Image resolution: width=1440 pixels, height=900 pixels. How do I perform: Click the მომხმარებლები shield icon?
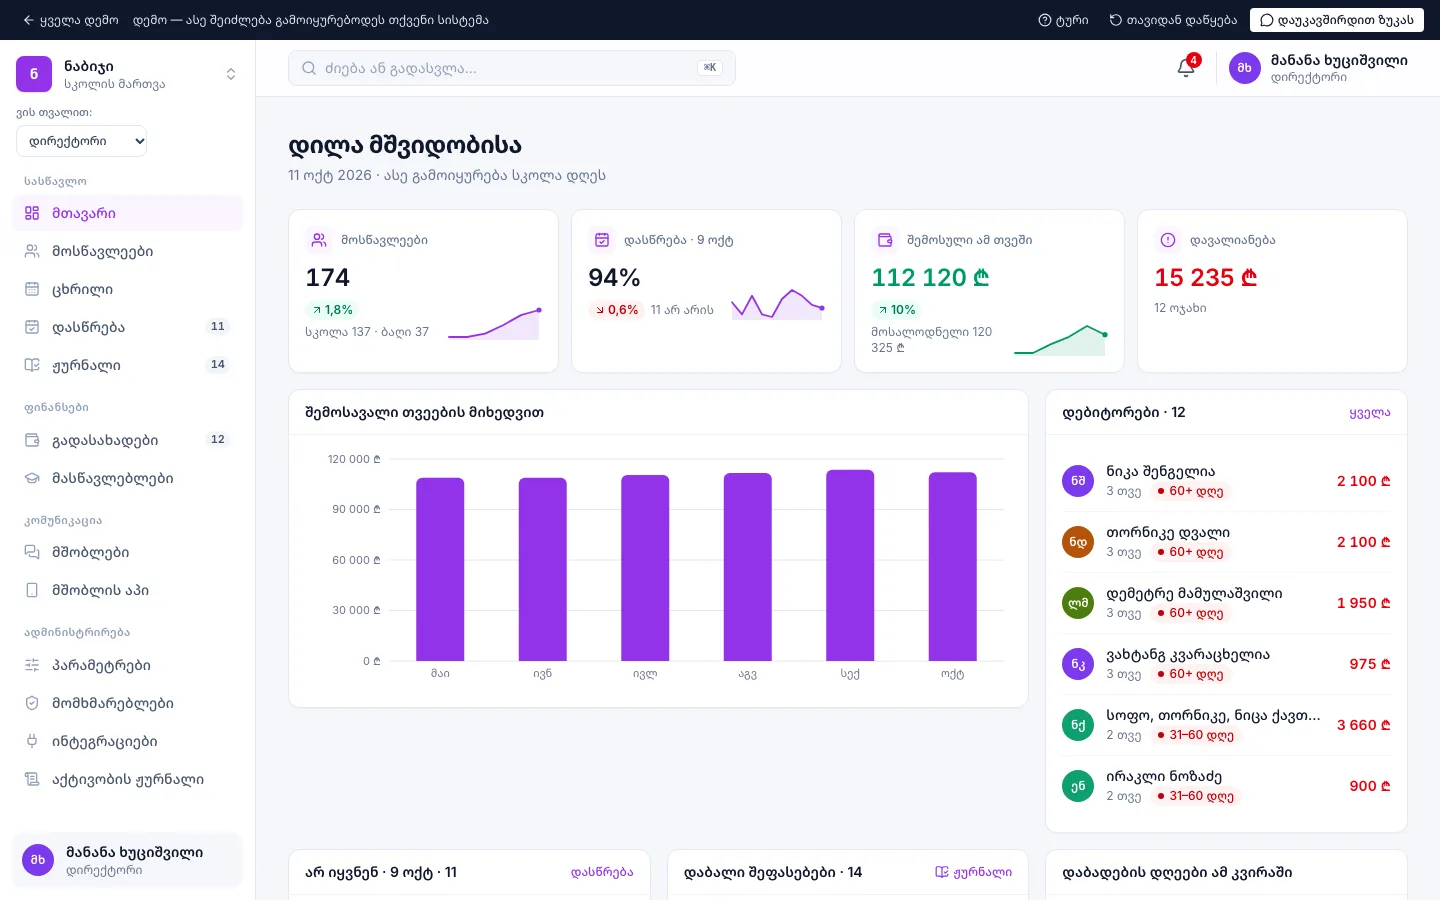point(32,703)
